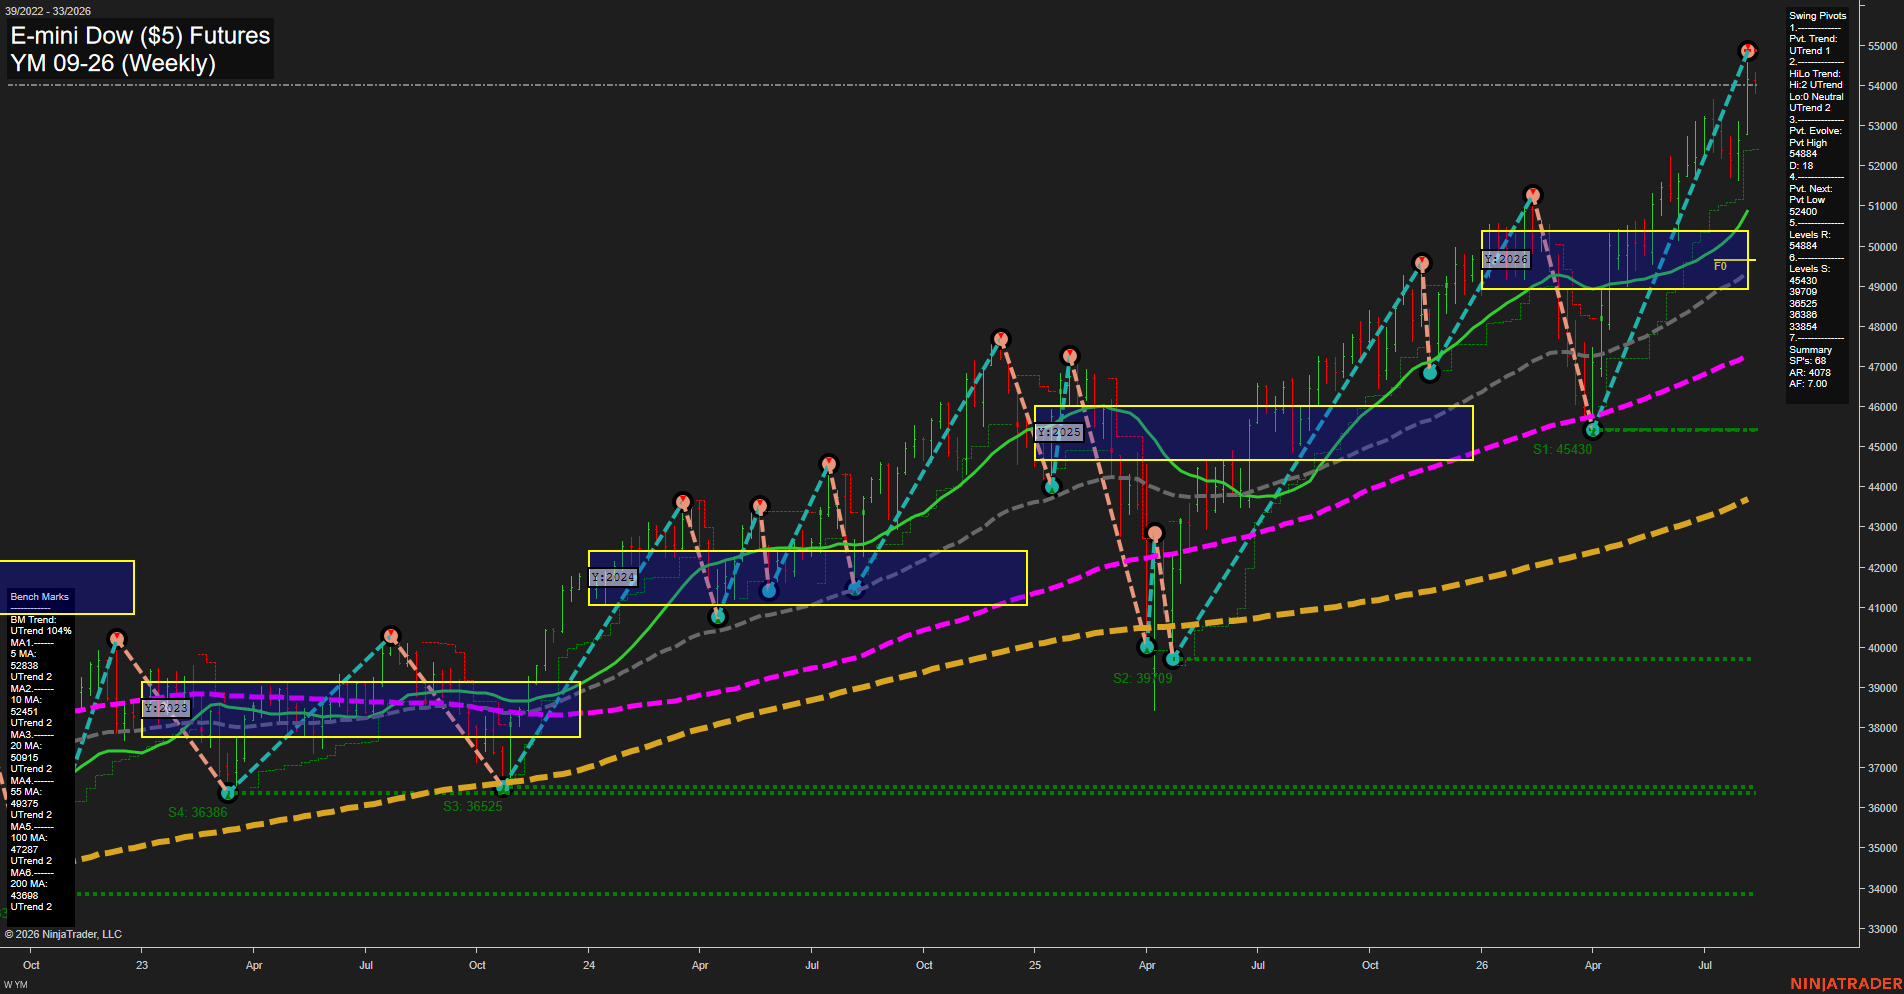Click the 'Pvt. Next:' line in Swing Pivots

(x=1810, y=189)
